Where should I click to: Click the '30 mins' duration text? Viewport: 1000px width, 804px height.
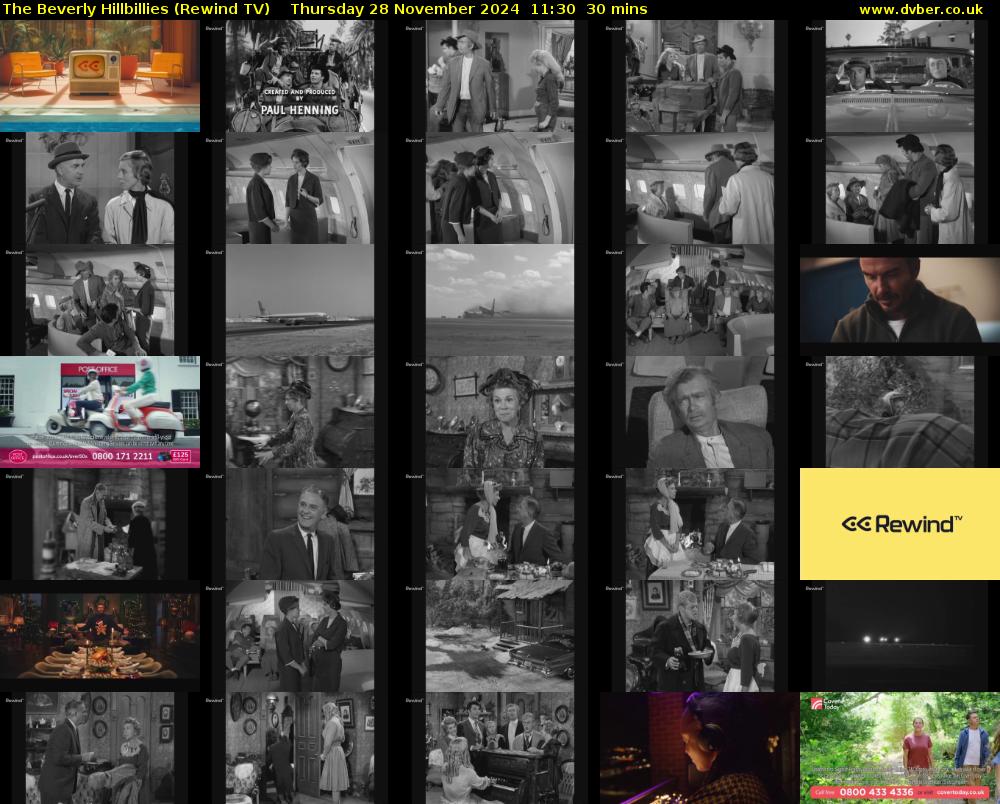(617, 10)
